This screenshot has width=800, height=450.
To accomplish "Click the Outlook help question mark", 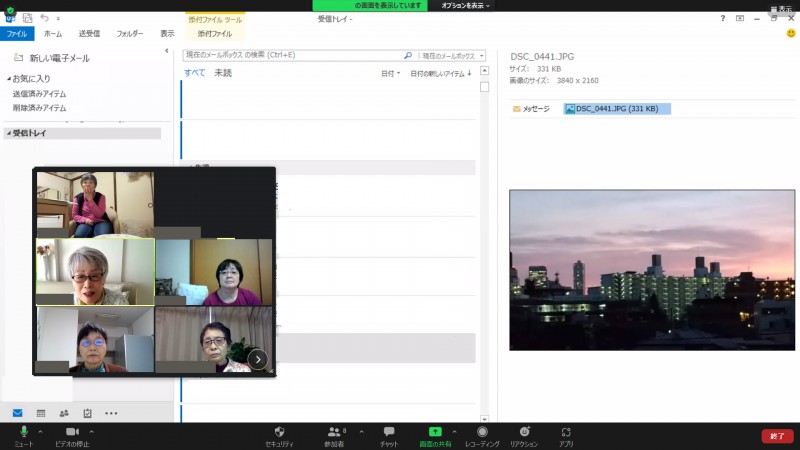I will pos(722,18).
